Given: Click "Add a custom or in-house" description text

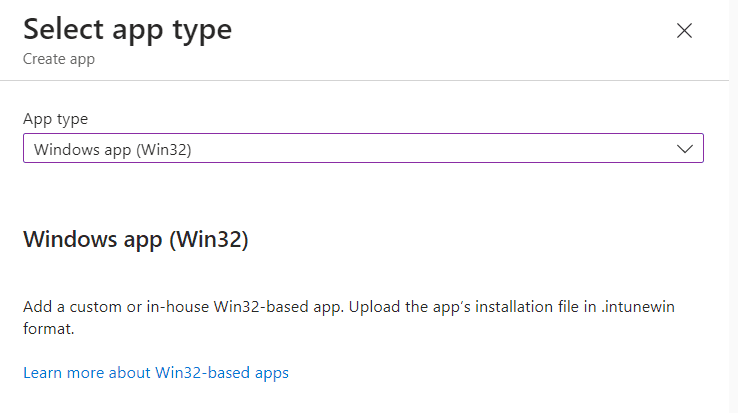Looking at the screenshot, I should [x=110, y=306].
